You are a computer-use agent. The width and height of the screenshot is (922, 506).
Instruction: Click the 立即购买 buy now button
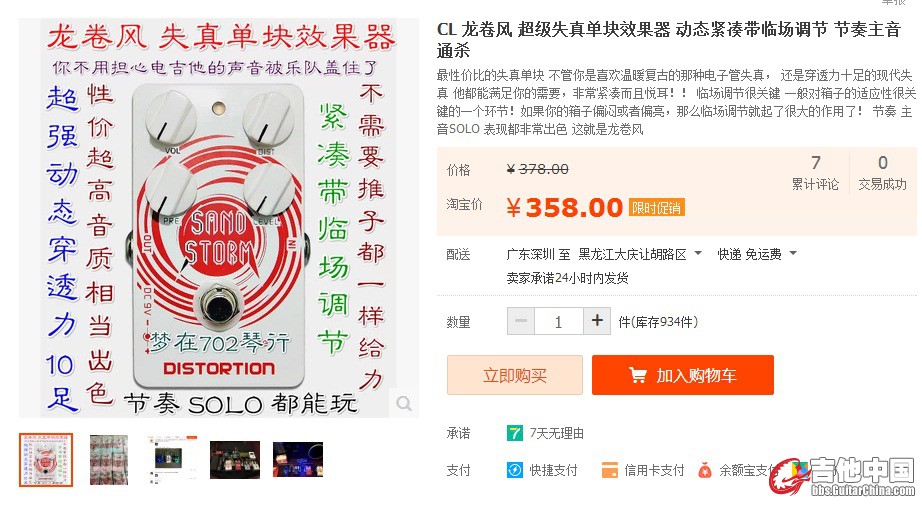tap(514, 376)
